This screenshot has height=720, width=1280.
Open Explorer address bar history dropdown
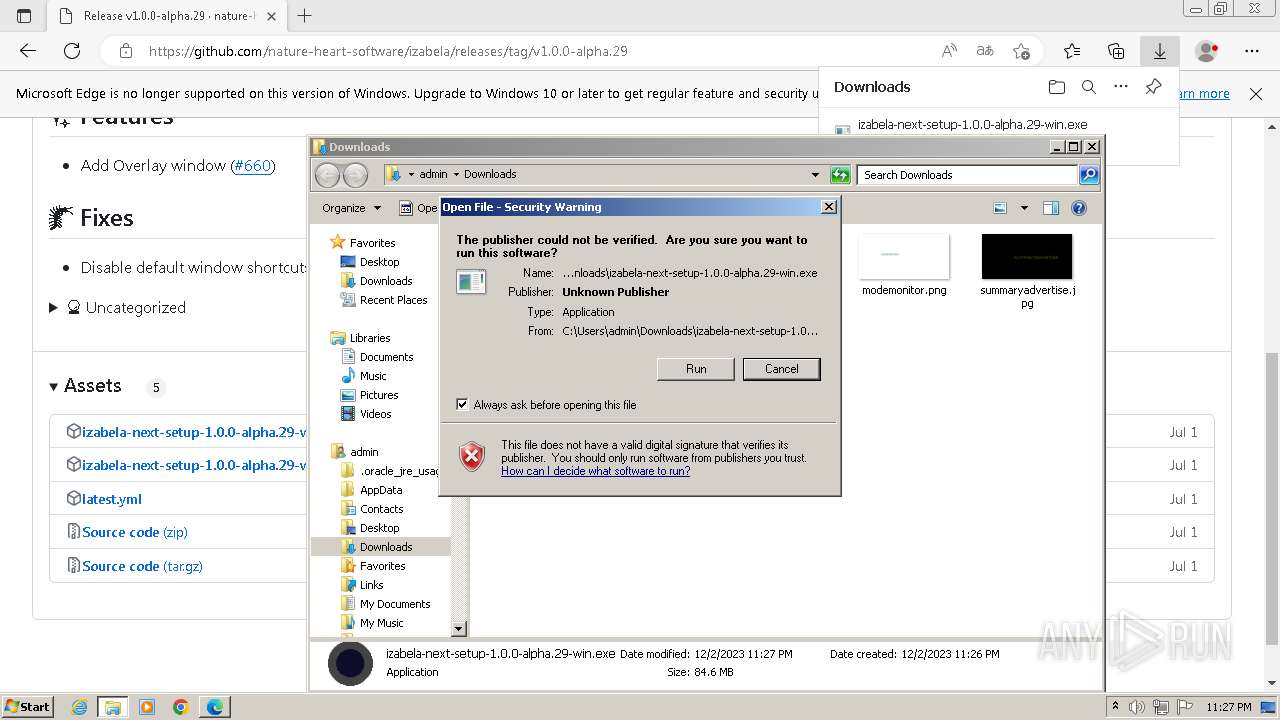click(815, 175)
